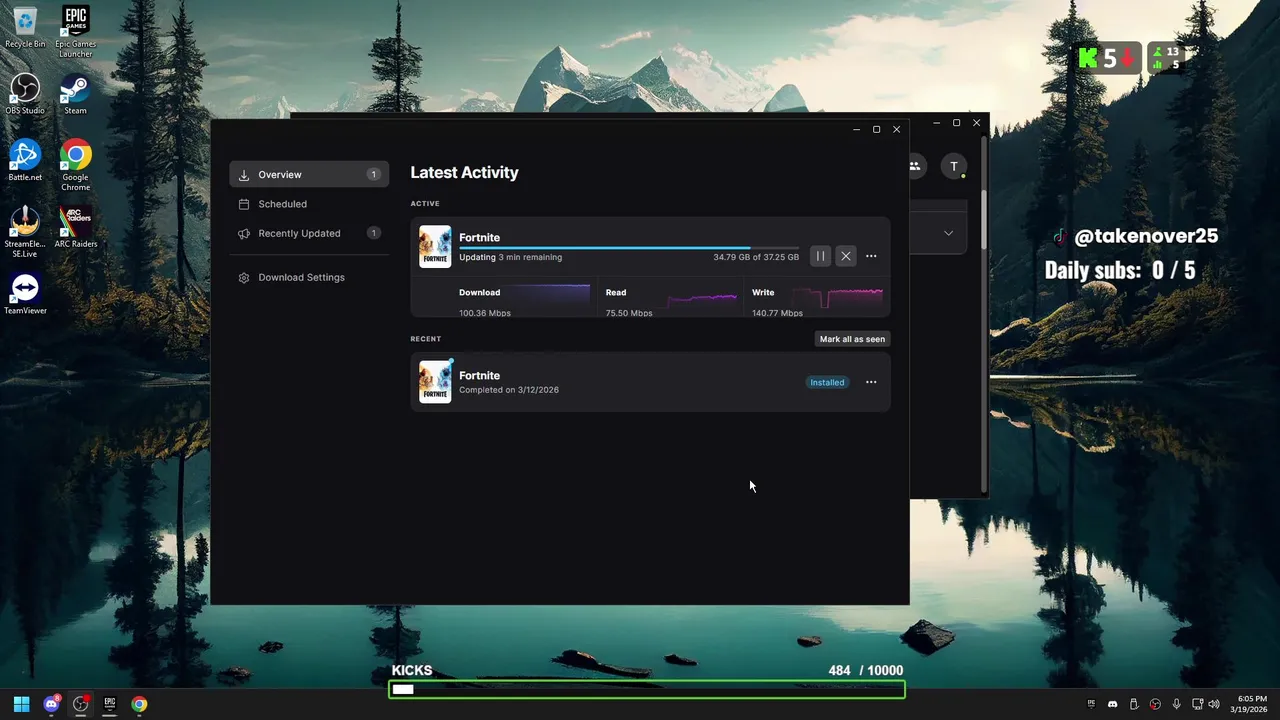Click Mark all as seen button

[852, 339]
